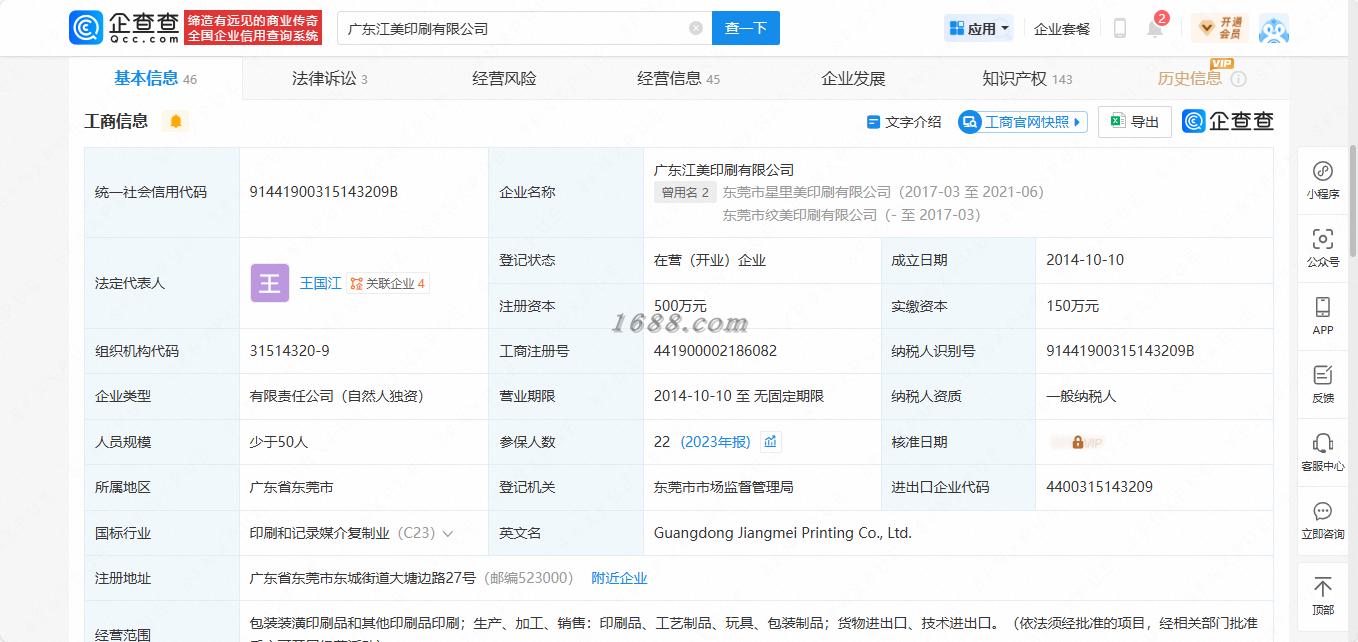This screenshot has height=642, width=1358.
Task: Click the 王 avatar of legal representative
Action: [270, 283]
